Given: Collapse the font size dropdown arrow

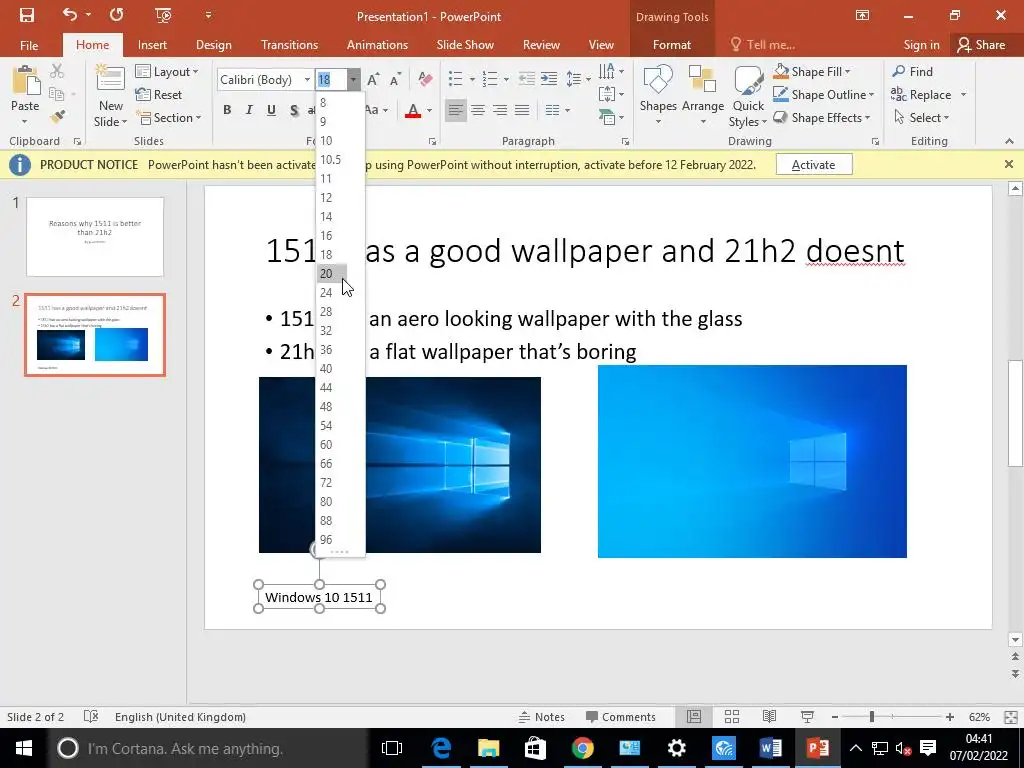Looking at the screenshot, I should point(353,80).
